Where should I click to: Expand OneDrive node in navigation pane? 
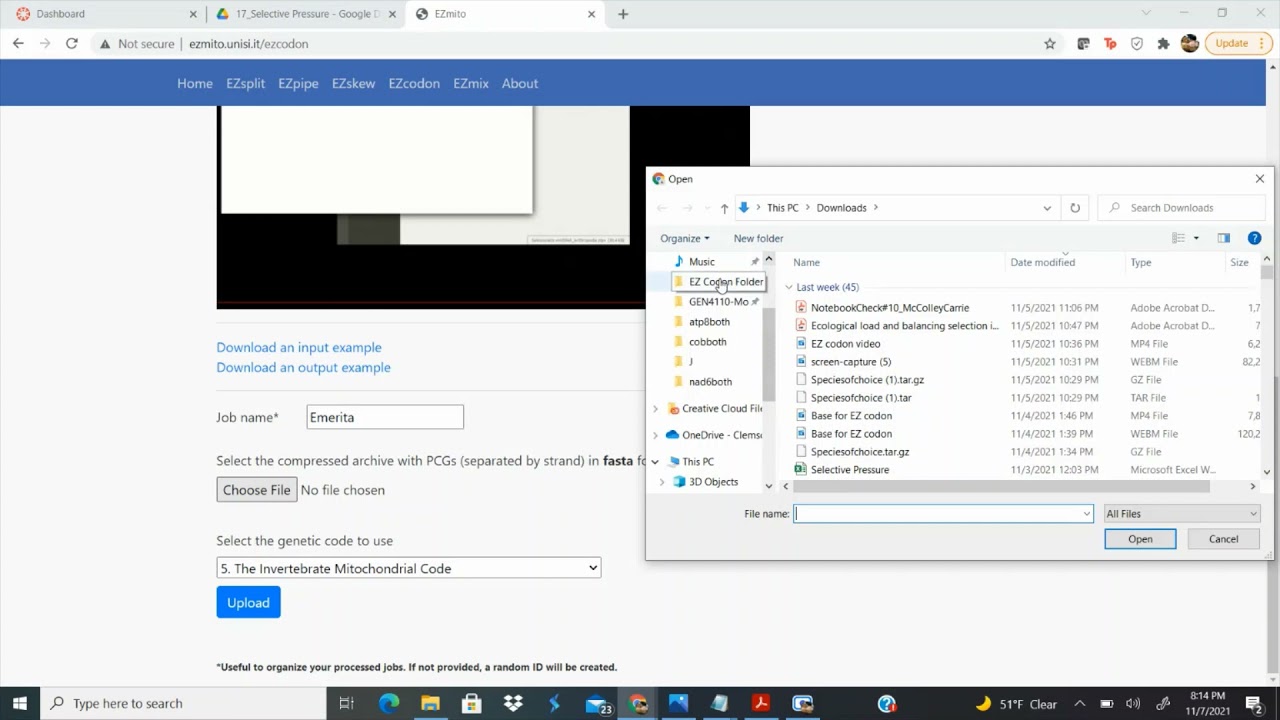click(x=656, y=435)
